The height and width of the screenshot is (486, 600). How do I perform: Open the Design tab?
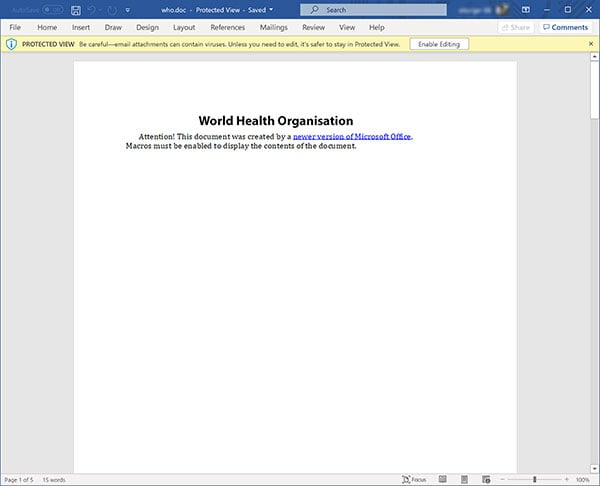[x=147, y=28]
